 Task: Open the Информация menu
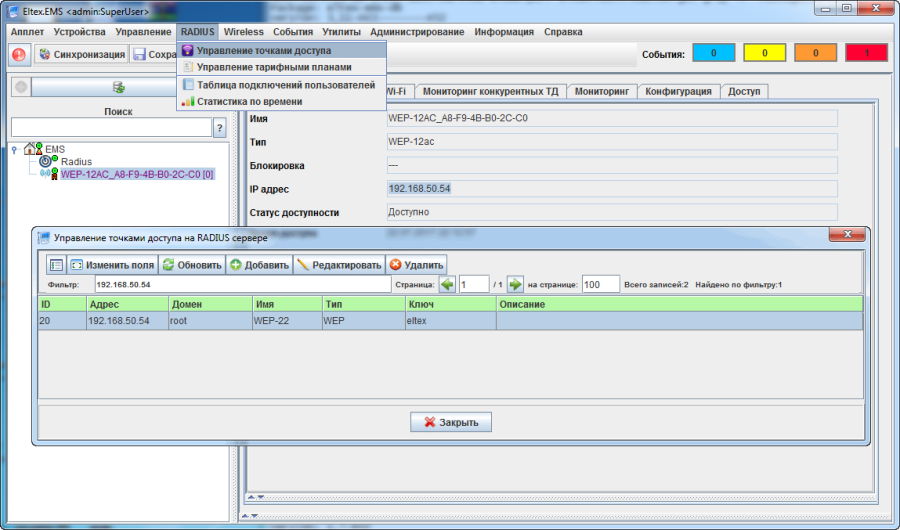504,32
